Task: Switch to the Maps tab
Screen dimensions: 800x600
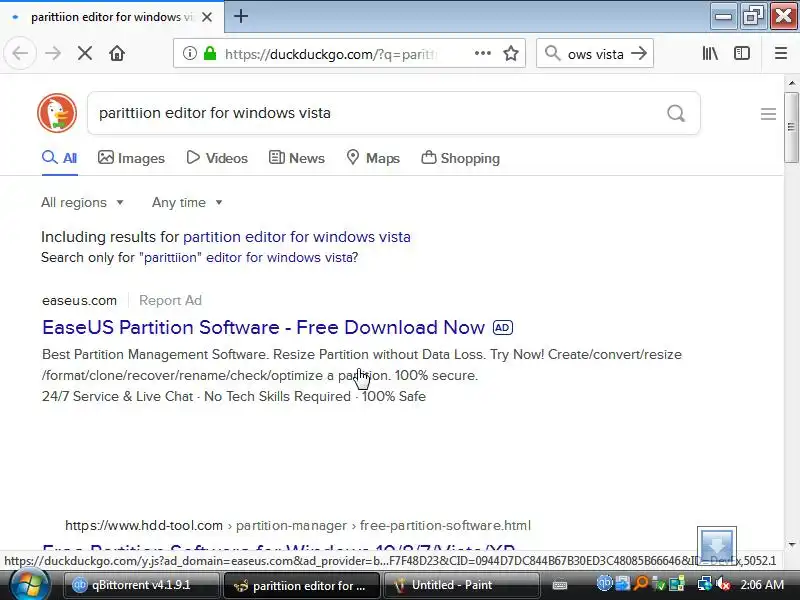Action: point(373,158)
